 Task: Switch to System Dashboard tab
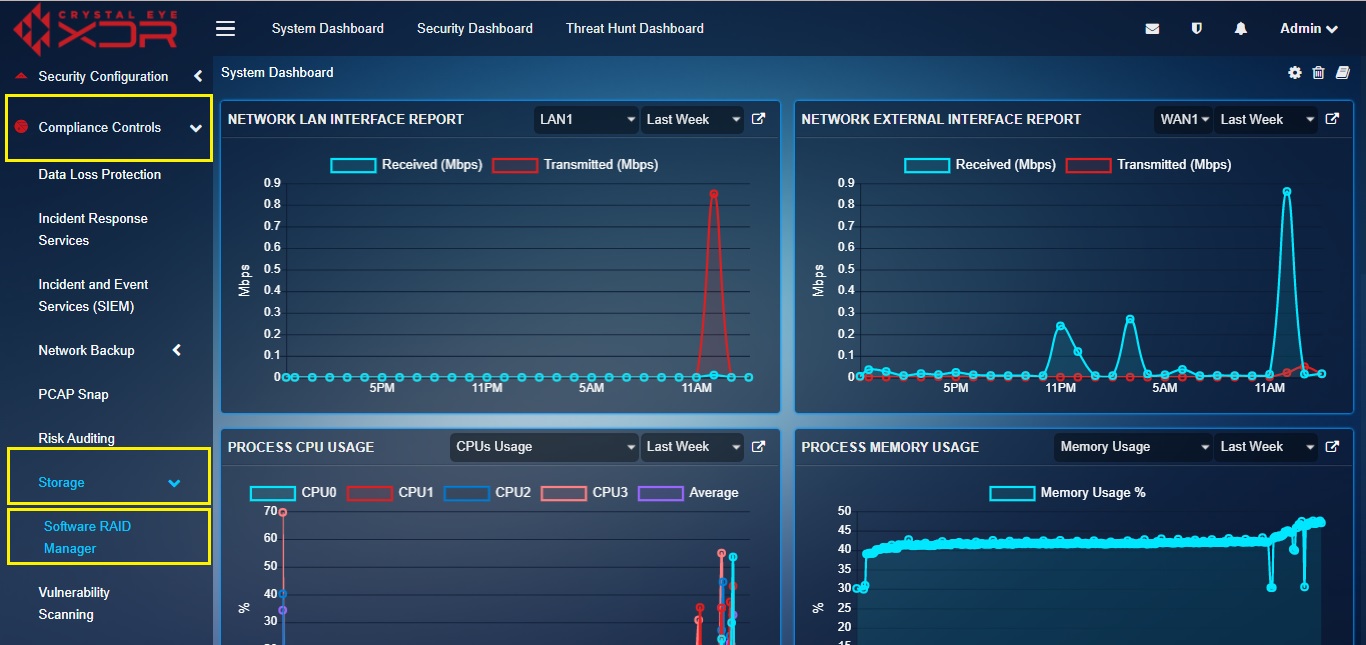point(328,29)
